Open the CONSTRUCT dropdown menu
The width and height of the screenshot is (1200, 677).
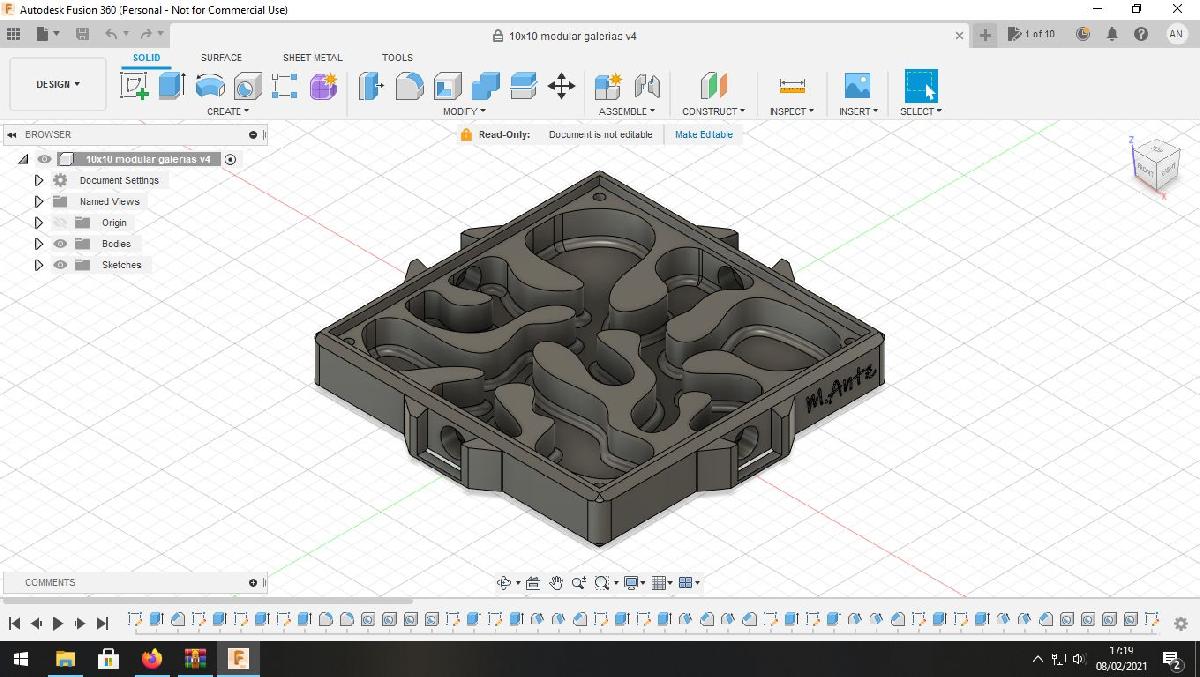tap(714, 111)
